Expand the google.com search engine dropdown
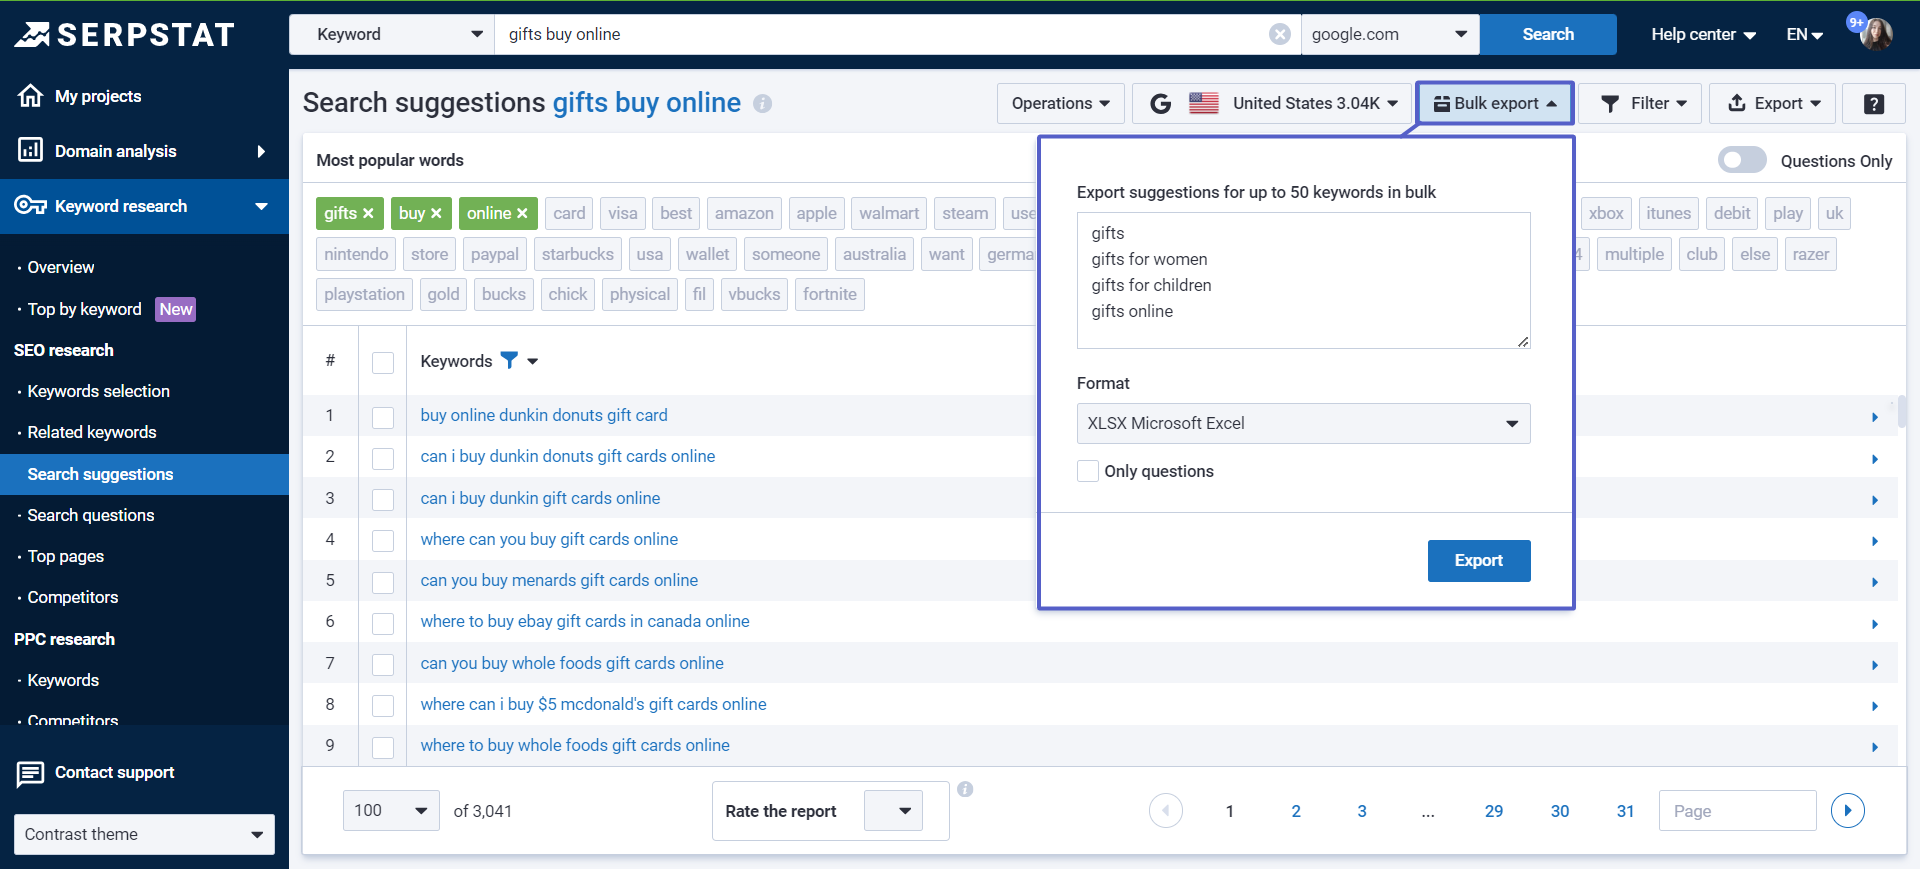 (x=1389, y=34)
